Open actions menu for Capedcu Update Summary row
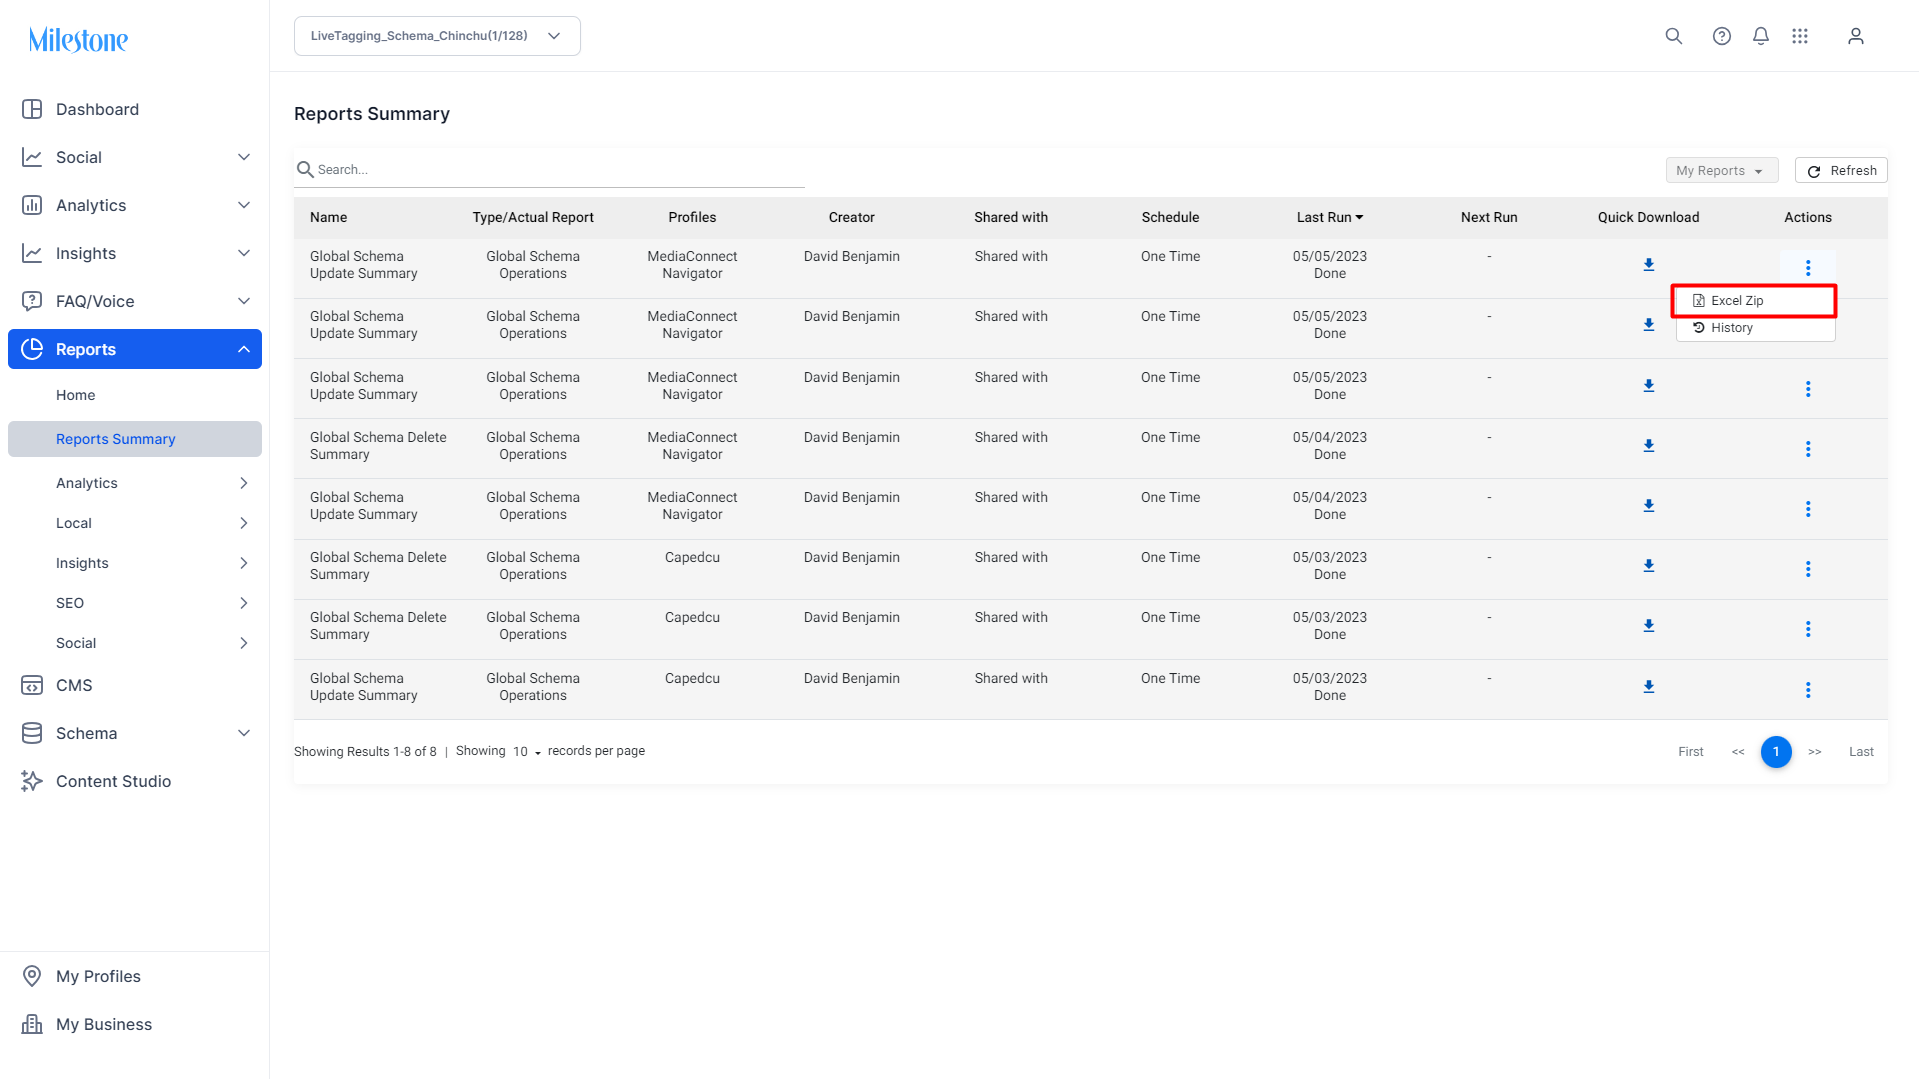This screenshot has height=1079, width=1919. click(1808, 690)
